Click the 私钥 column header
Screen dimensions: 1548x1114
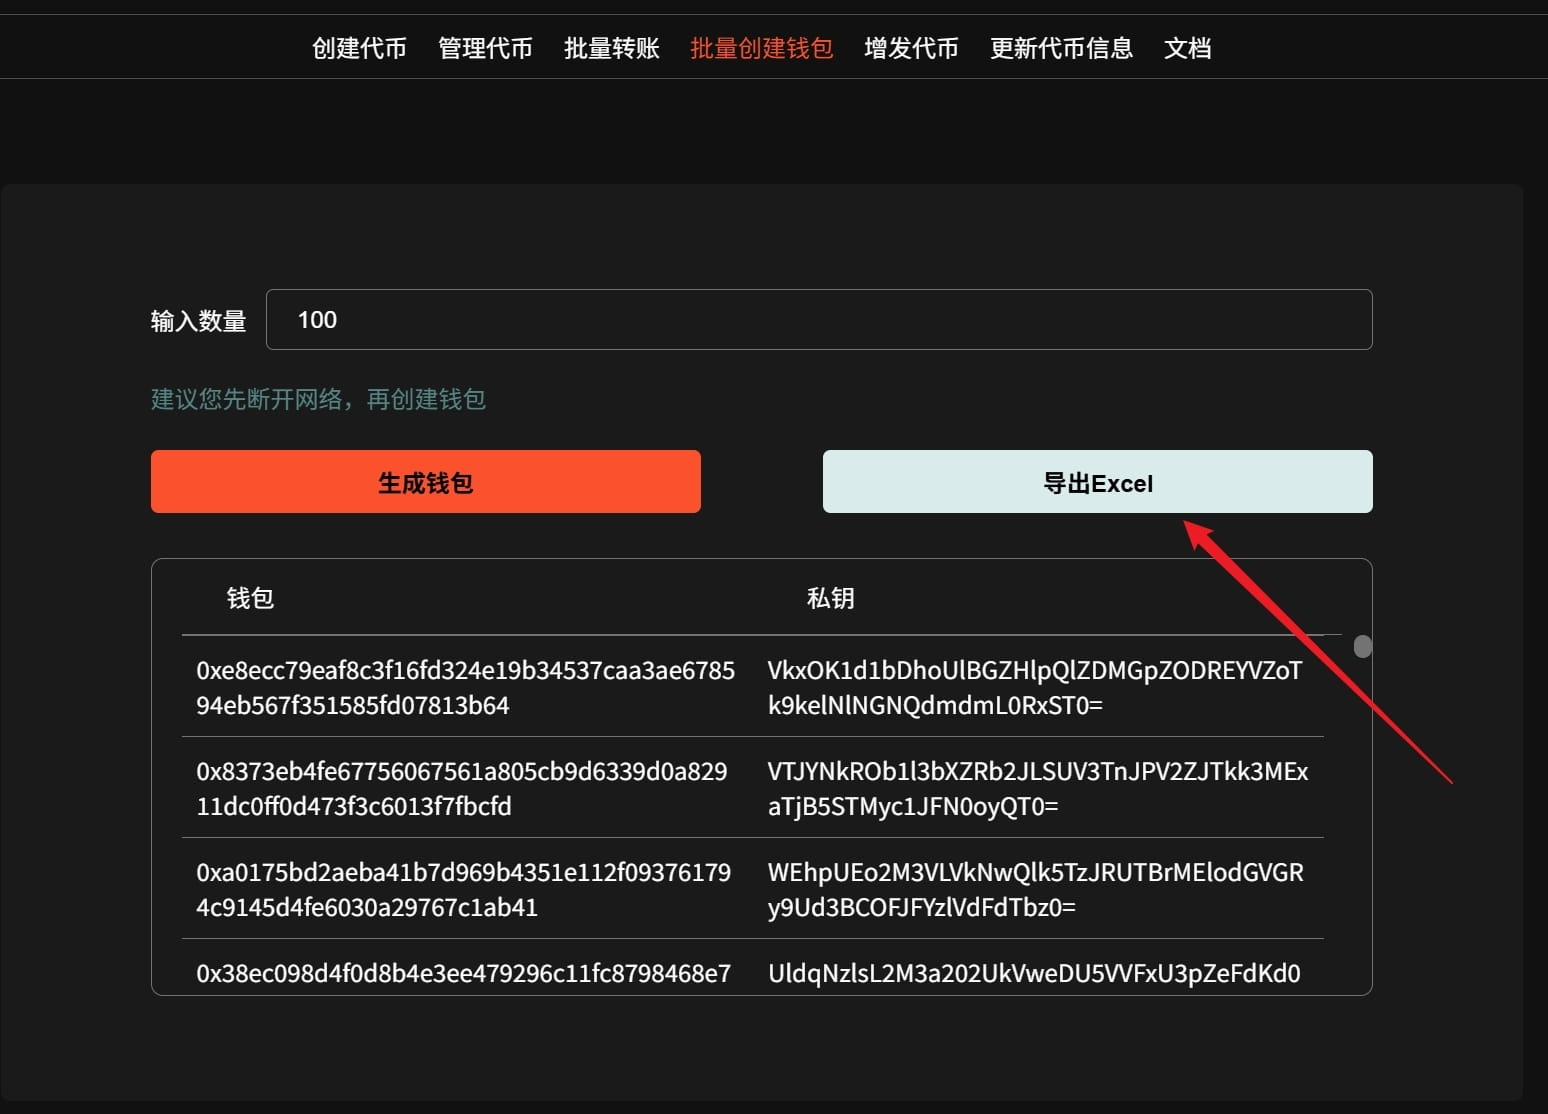pyautogui.click(x=830, y=598)
